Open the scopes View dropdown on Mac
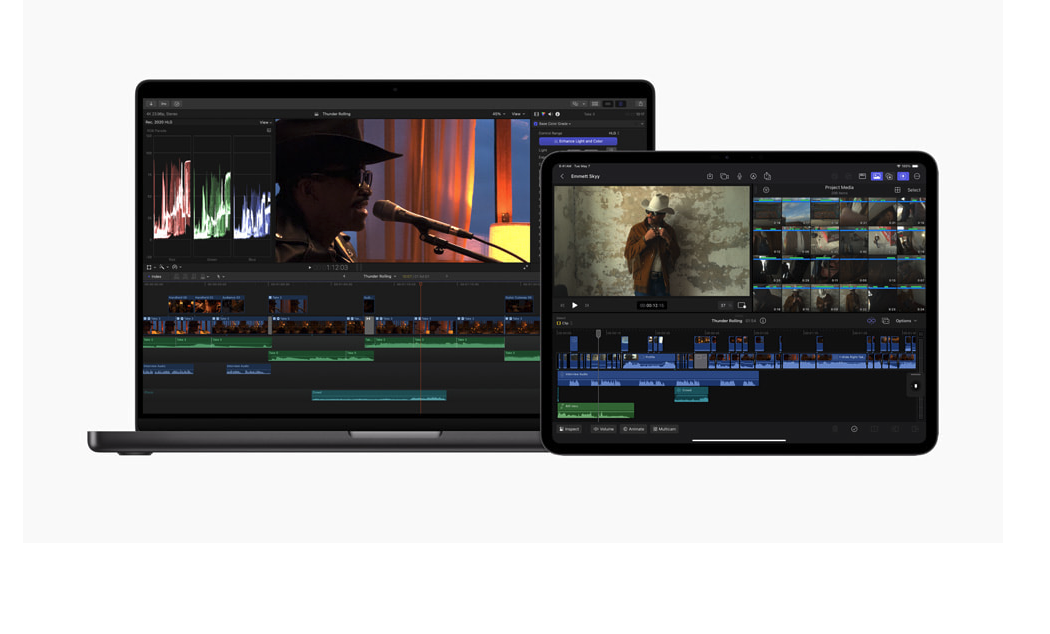The image size is (1050, 634). (265, 123)
